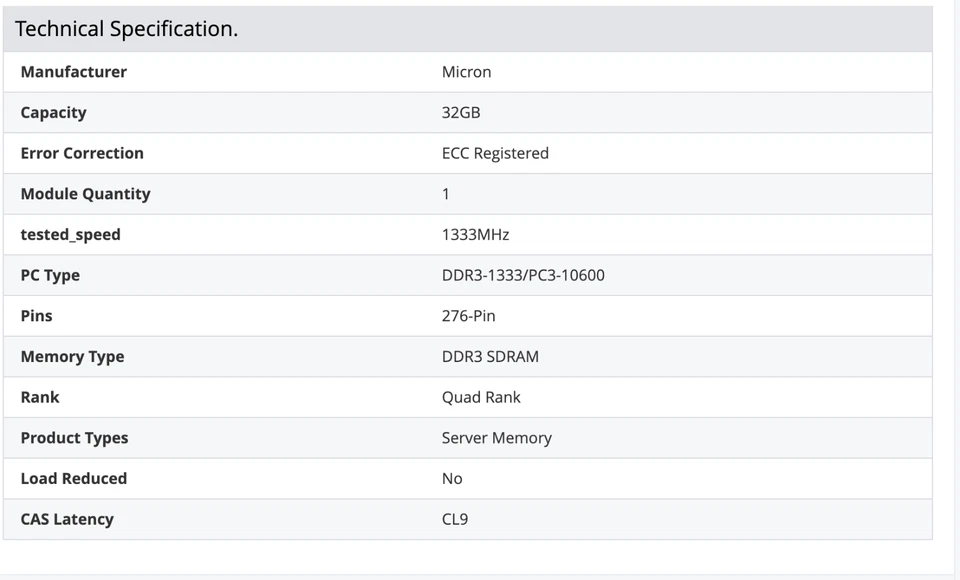Select the Error Correction label
960x580 pixels.
click(x=82, y=153)
